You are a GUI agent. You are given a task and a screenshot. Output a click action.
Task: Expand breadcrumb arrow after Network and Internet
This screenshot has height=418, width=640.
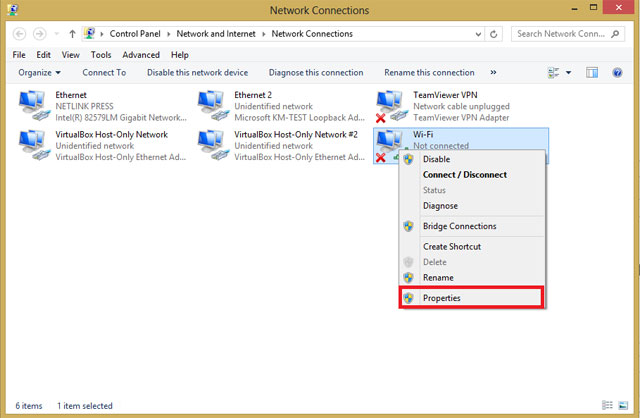point(263,34)
